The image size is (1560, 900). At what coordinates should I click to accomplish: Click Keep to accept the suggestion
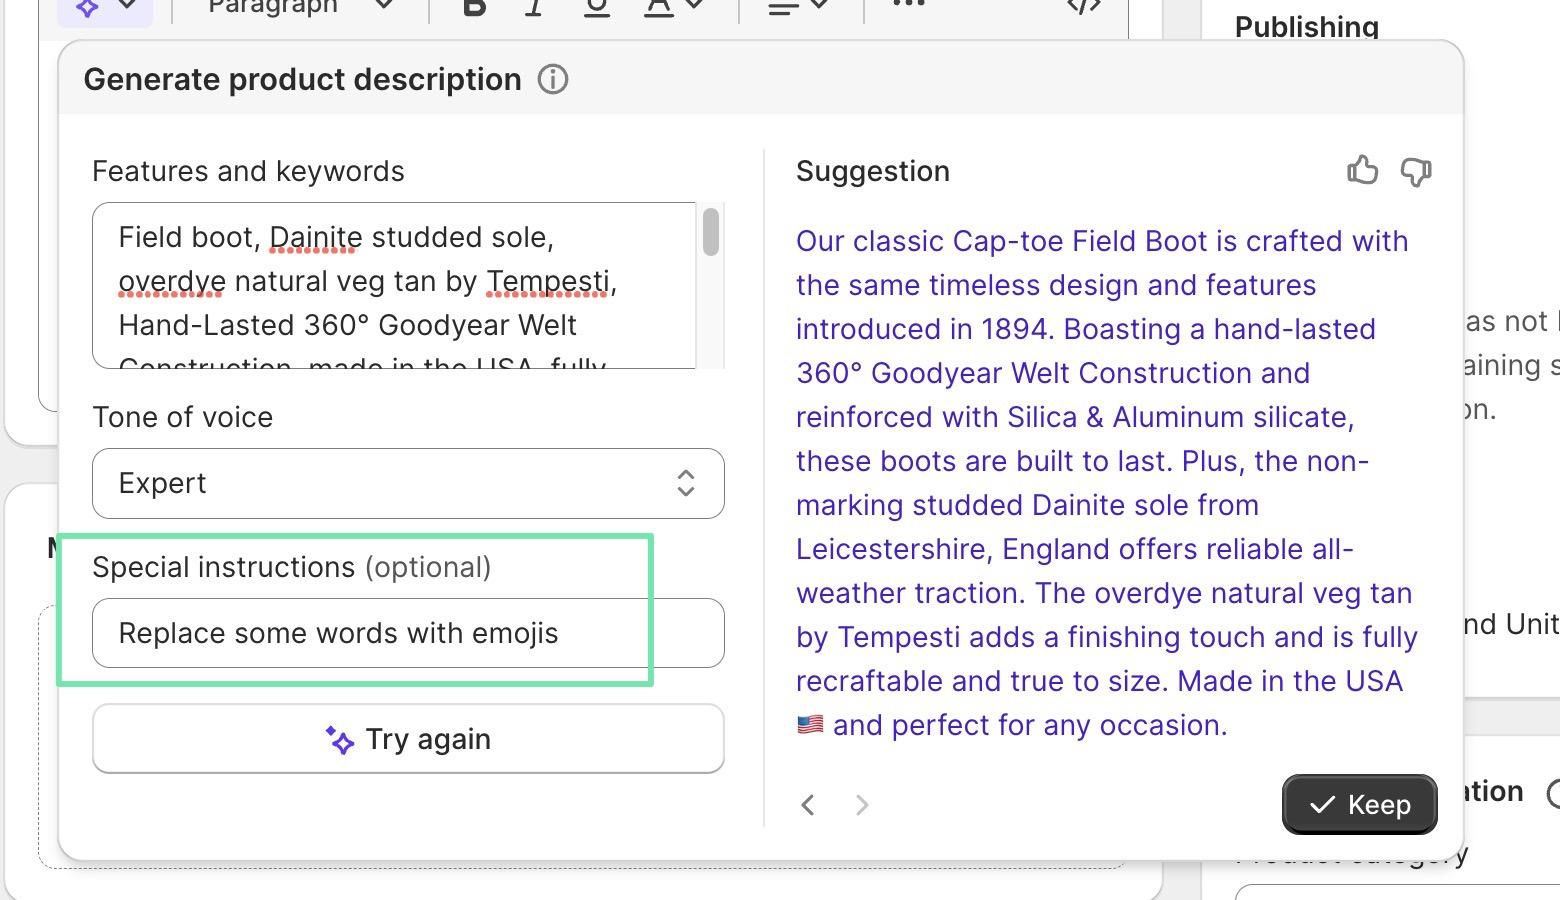pos(1359,804)
